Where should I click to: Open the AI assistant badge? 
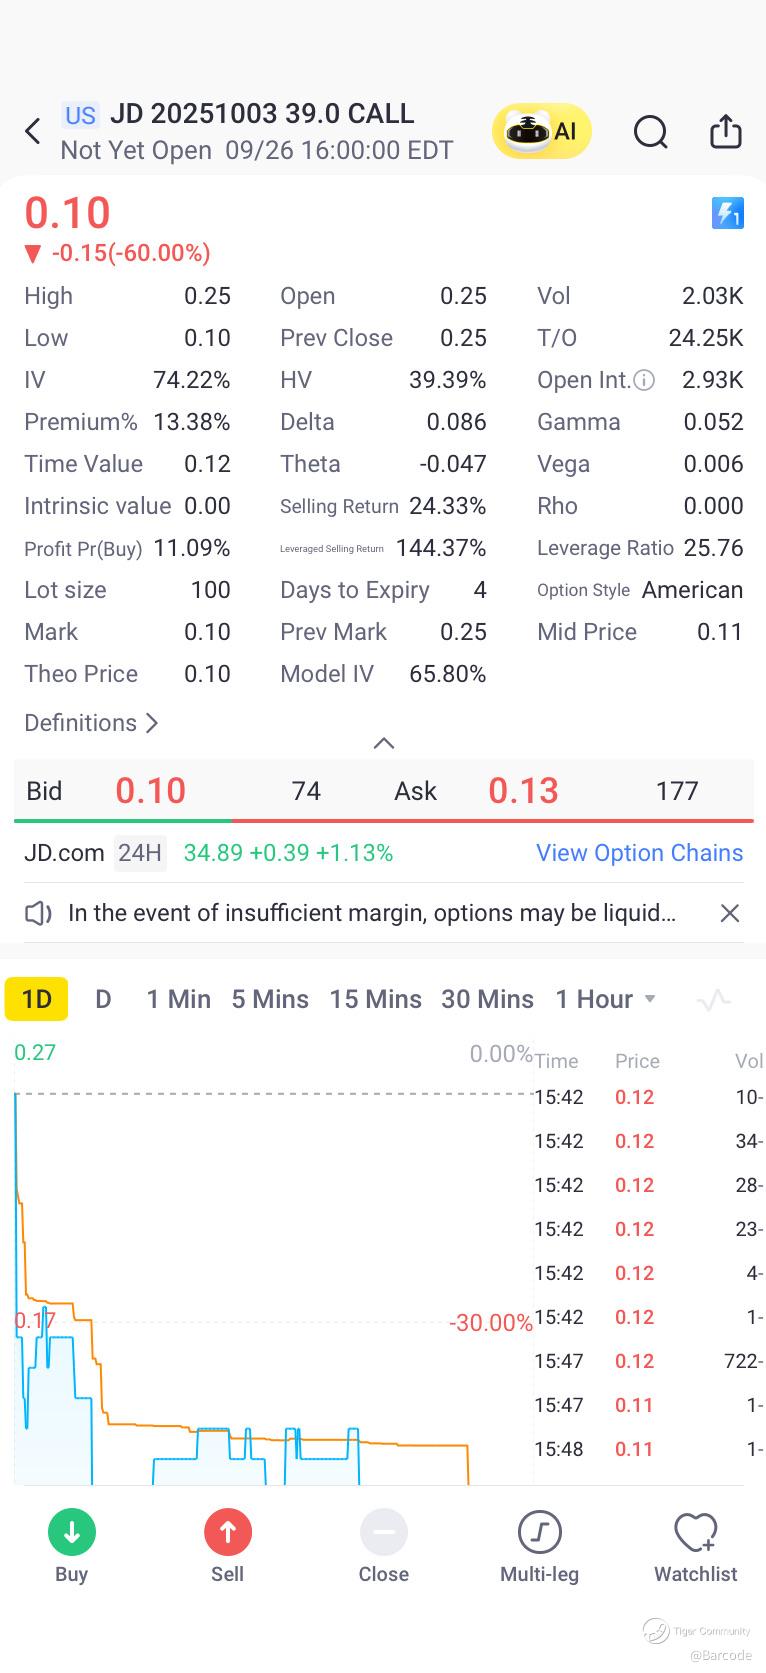tap(541, 132)
